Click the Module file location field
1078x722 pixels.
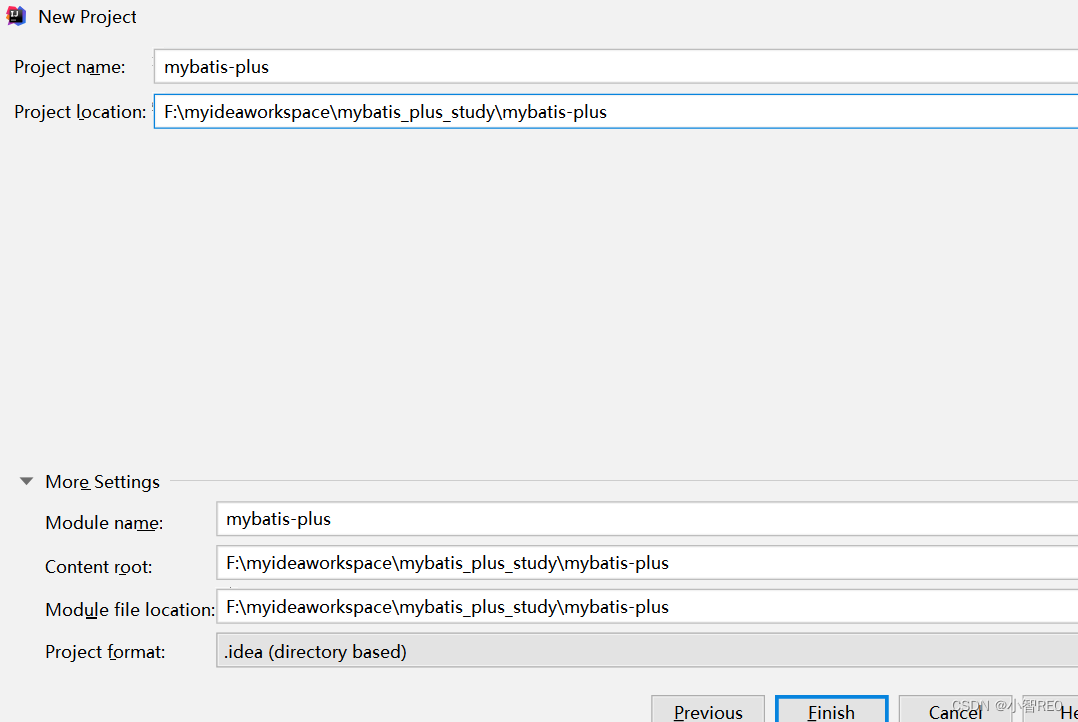647,607
